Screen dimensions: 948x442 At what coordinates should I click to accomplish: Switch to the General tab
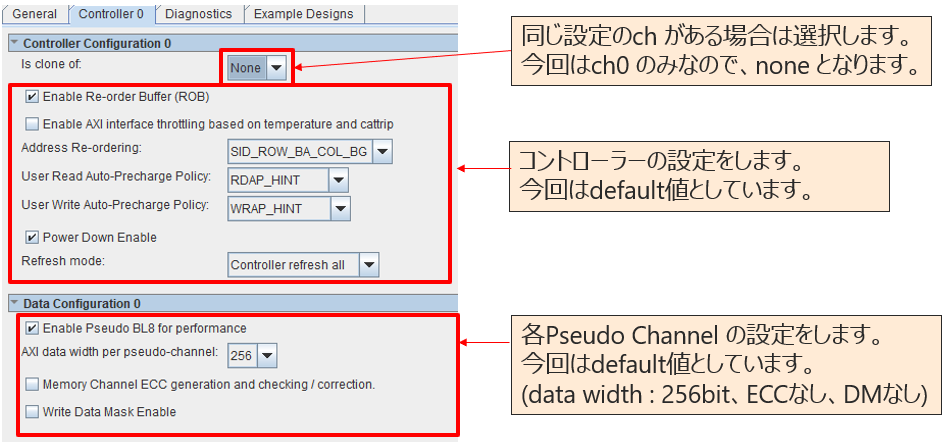tap(33, 14)
